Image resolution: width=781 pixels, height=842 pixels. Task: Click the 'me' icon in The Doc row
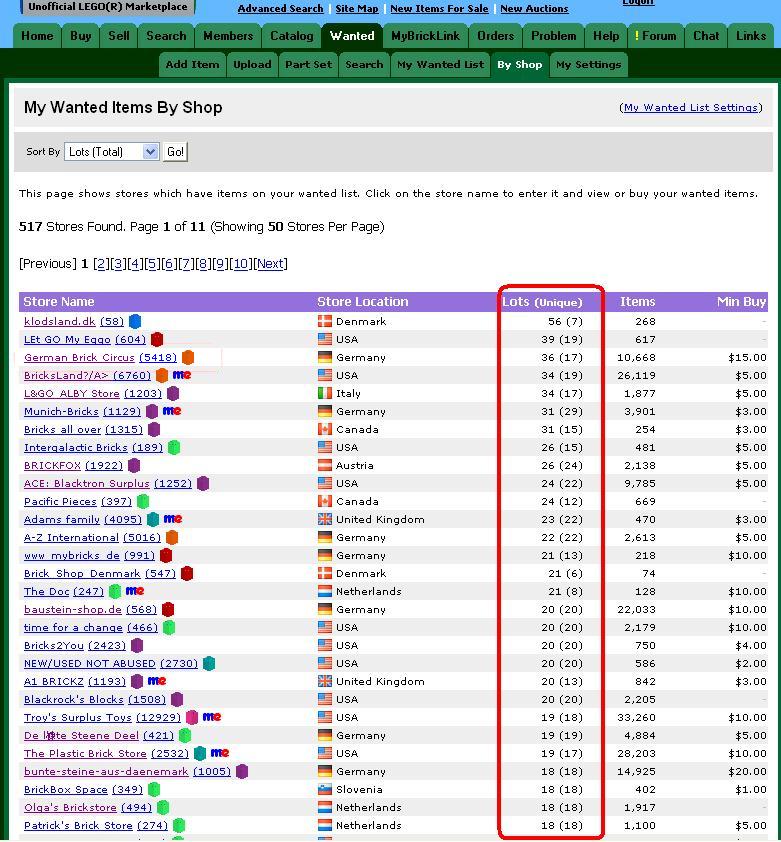(x=135, y=591)
